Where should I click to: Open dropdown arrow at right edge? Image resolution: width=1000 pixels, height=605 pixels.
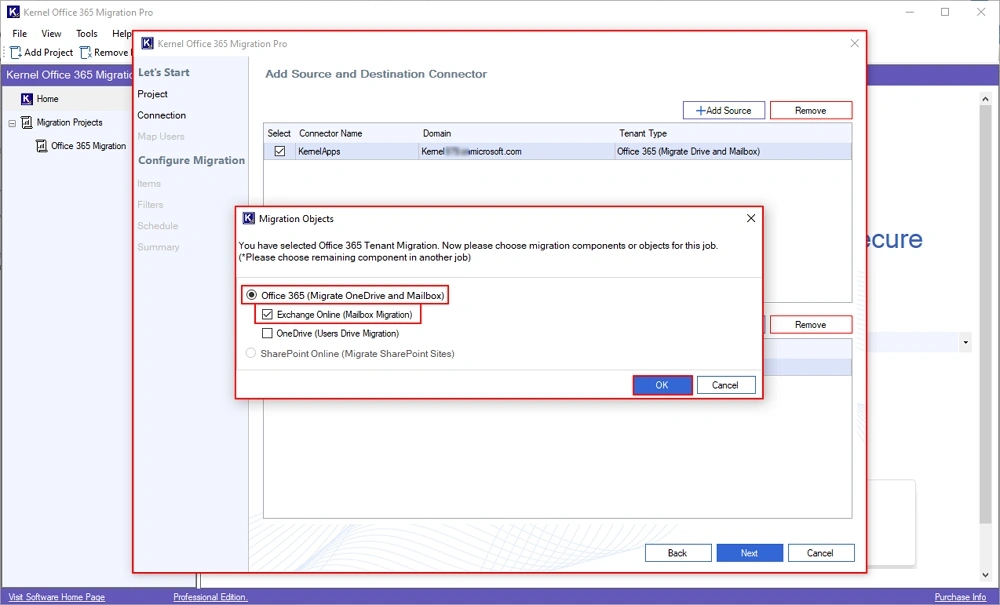pos(965,343)
